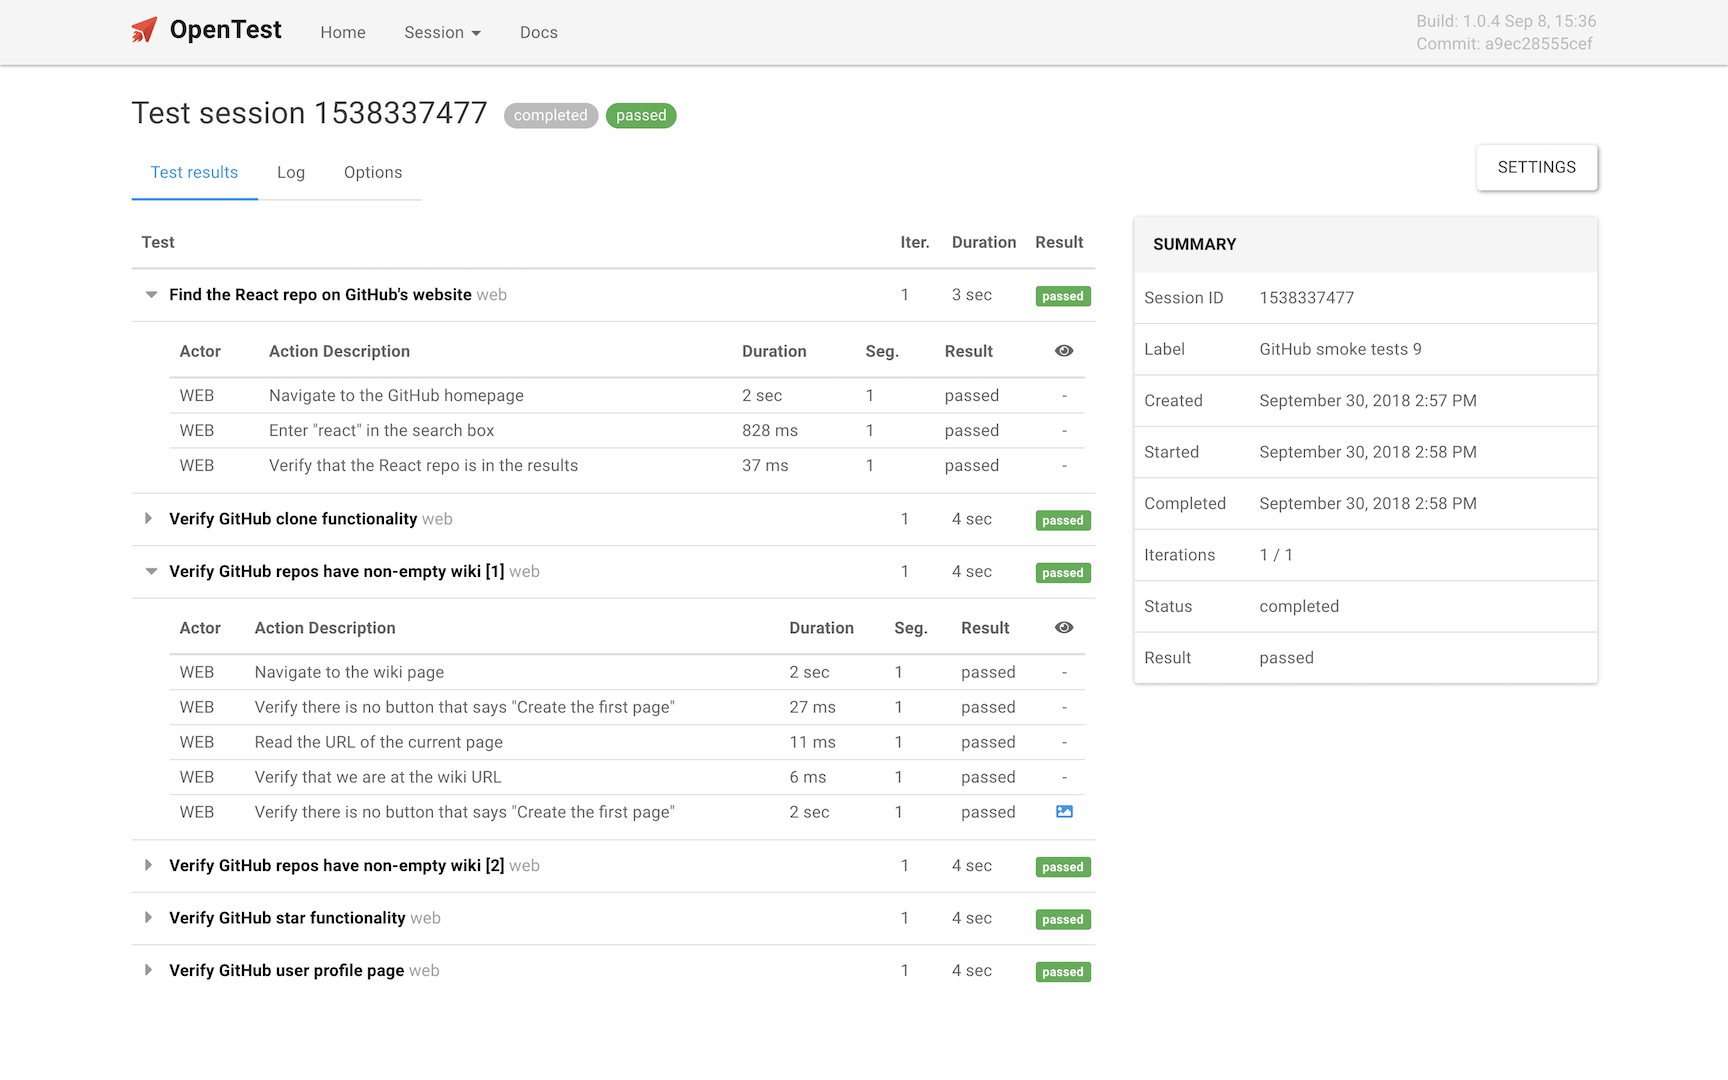This screenshot has height=1080, width=1728.
Task: Click the 'Verify GitHub star functionality' title
Action: [287, 918]
